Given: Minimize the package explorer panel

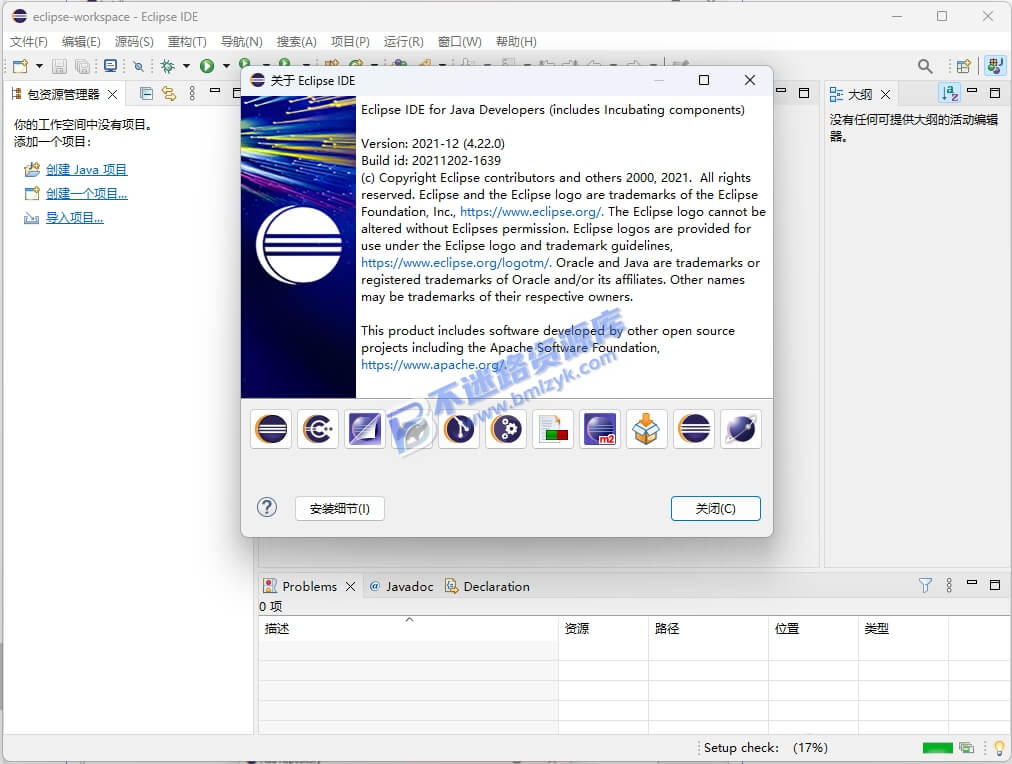Looking at the screenshot, I should [216, 91].
